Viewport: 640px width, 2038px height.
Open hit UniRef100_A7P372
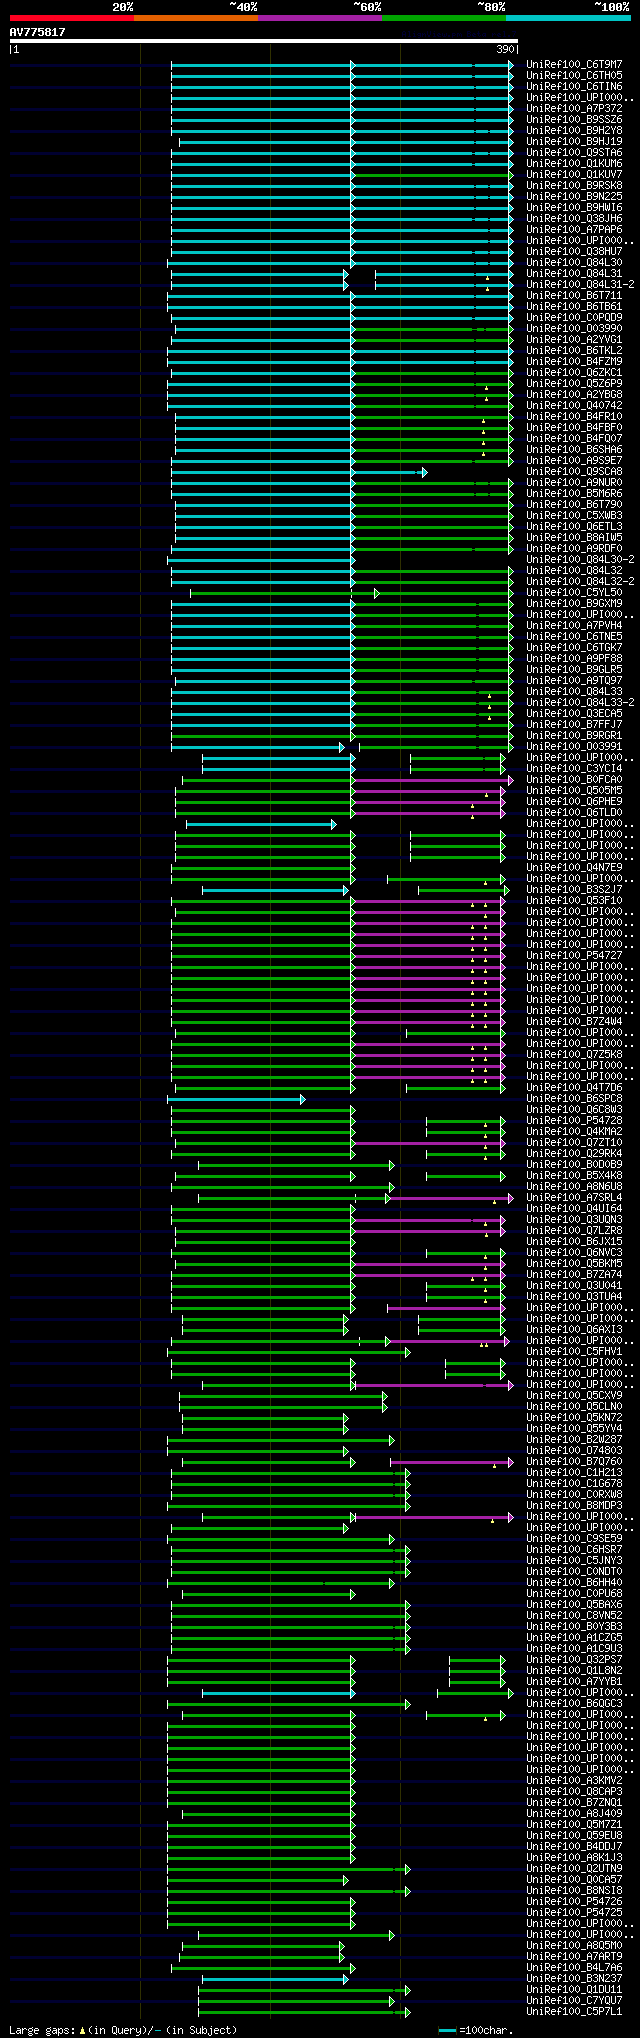(574, 108)
